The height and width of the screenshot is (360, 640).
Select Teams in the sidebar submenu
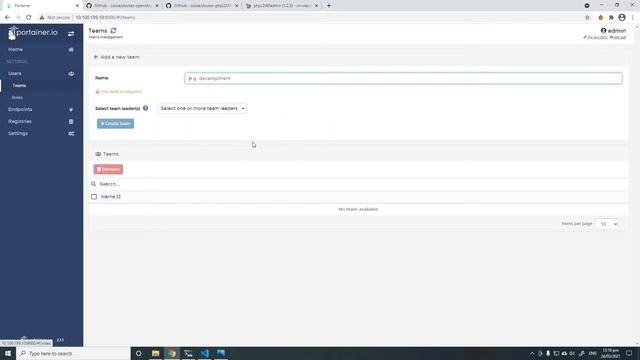19,86
